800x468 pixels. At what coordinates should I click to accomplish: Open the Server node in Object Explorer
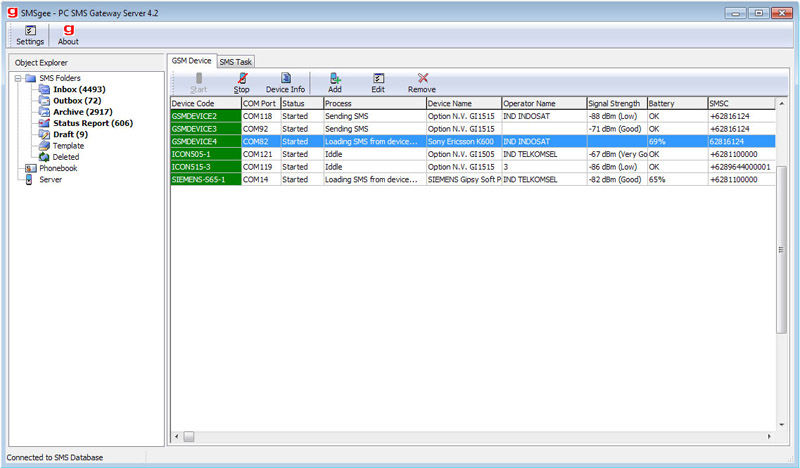coord(50,179)
